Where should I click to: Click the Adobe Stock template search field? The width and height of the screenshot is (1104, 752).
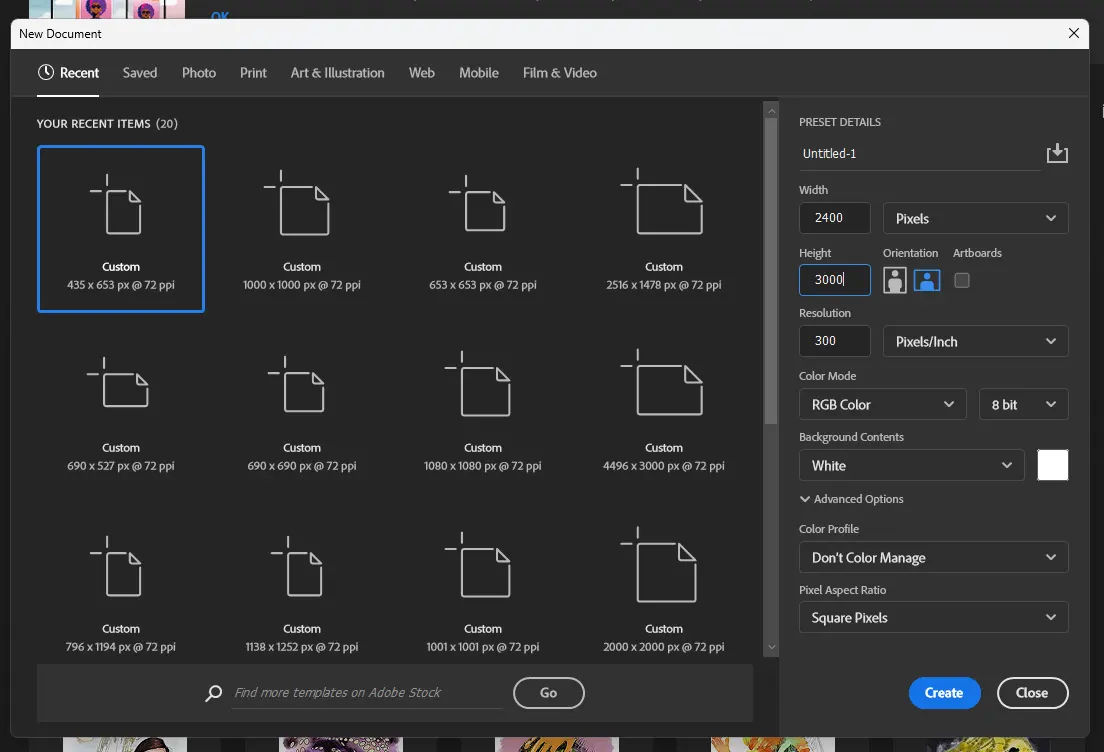pyautogui.click(x=367, y=693)
